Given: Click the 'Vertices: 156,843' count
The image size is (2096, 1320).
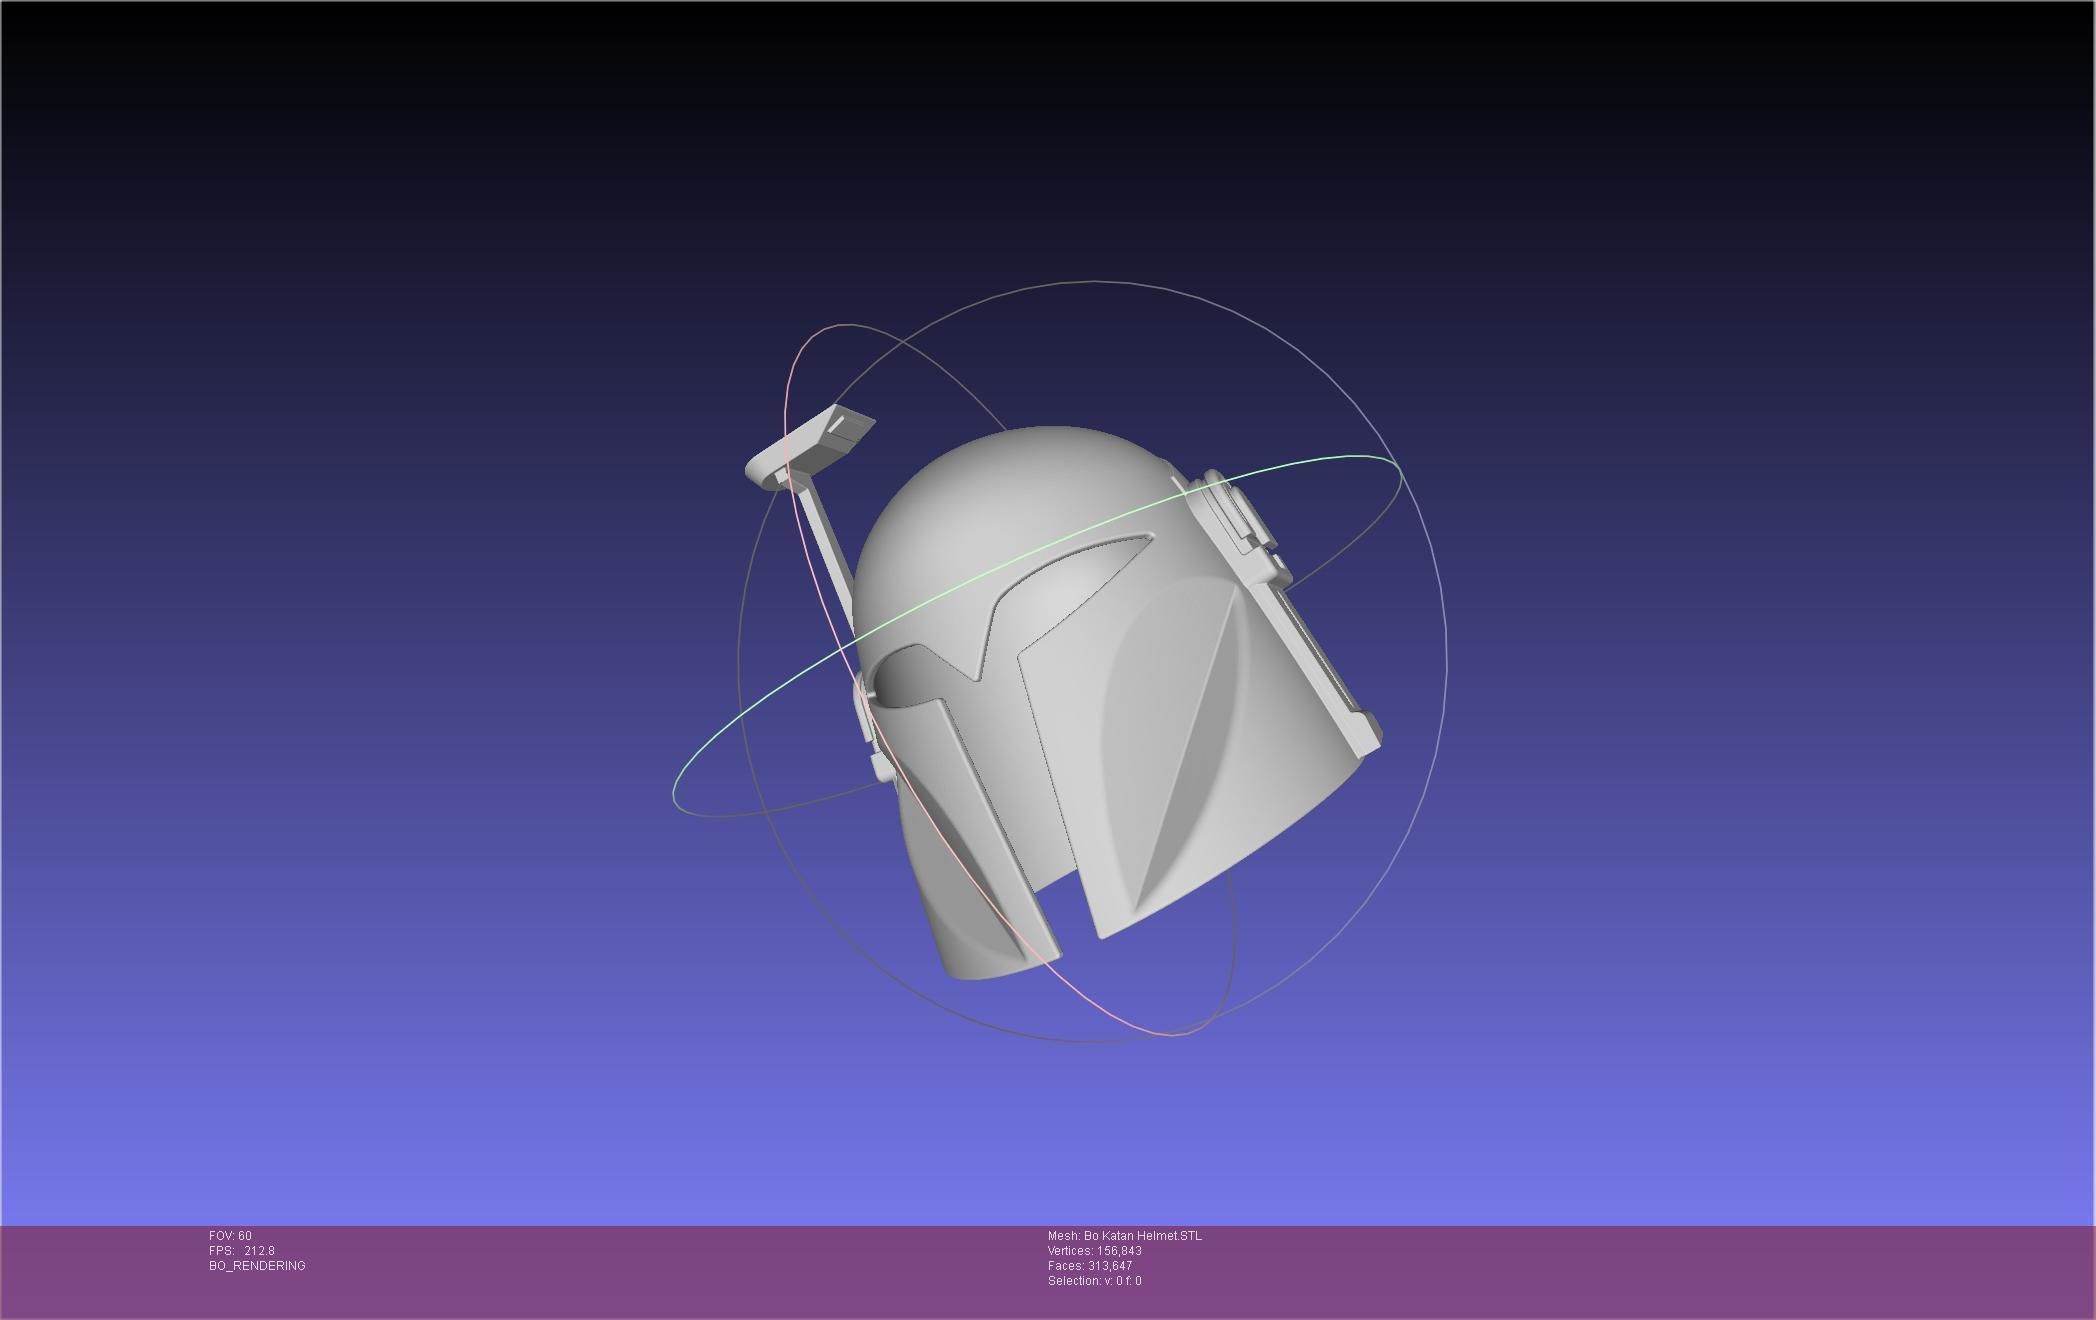Looking at the screenshot, I should (1095, 1251).
